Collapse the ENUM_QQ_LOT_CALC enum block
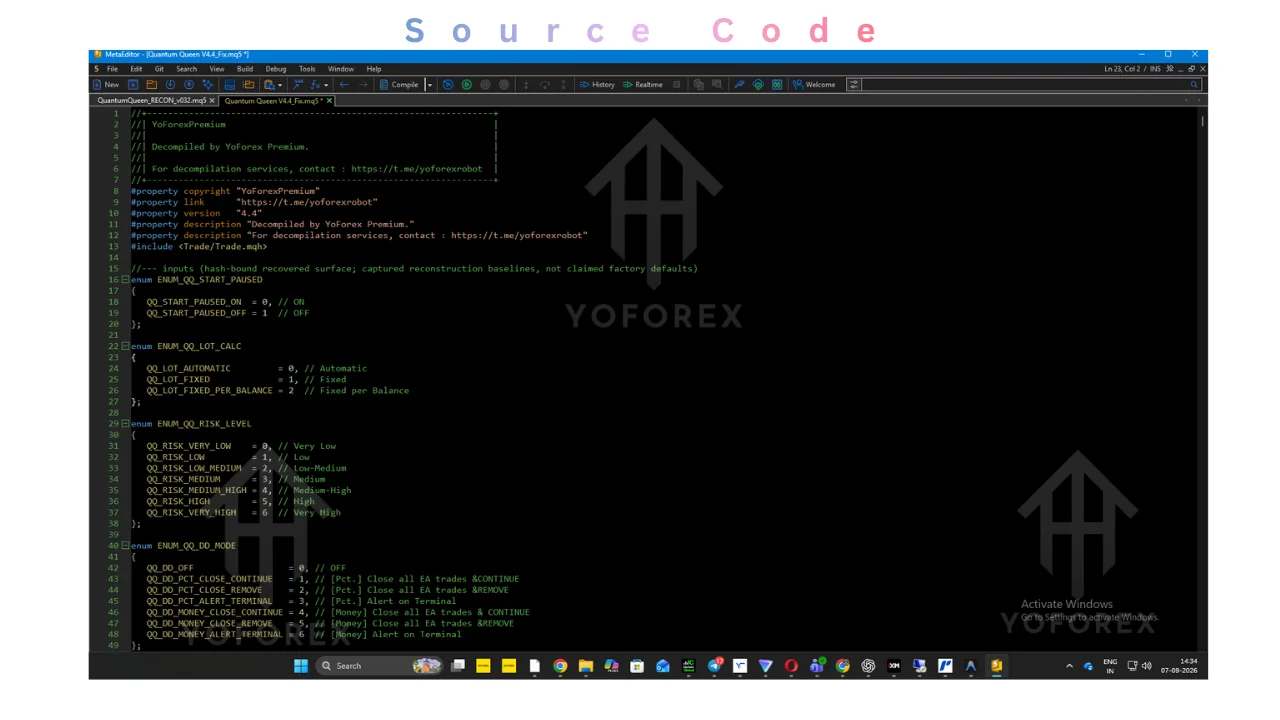This screenshot has height=720, width=1280. 126,346
